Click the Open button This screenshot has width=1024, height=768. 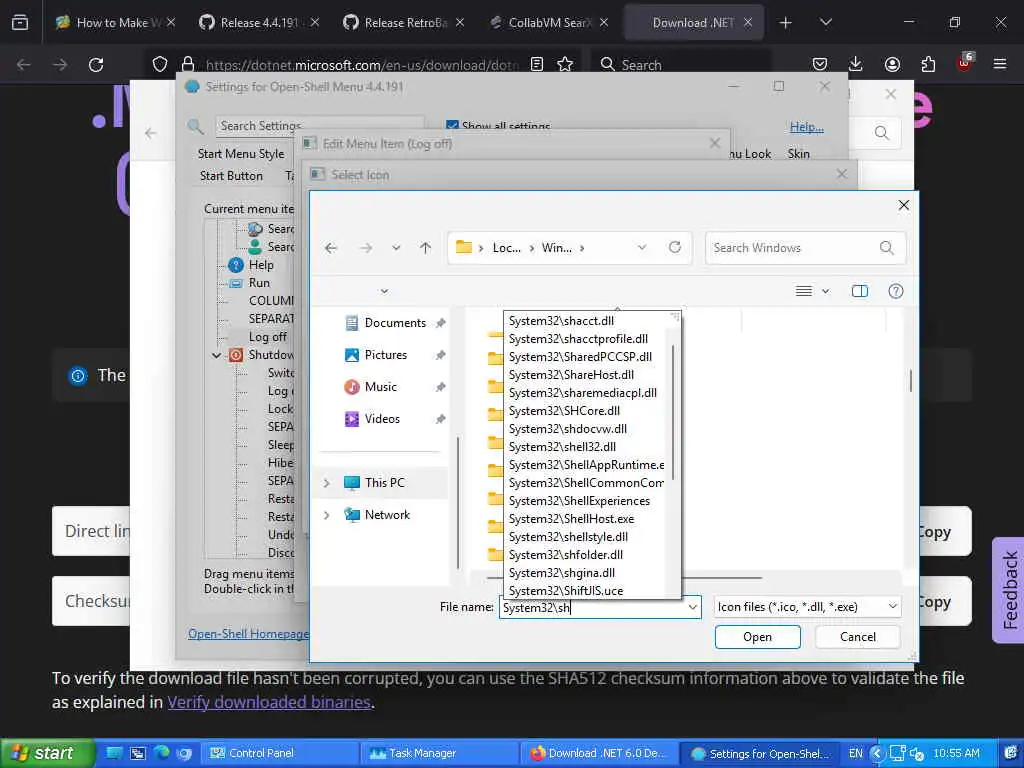pos(758,637)
